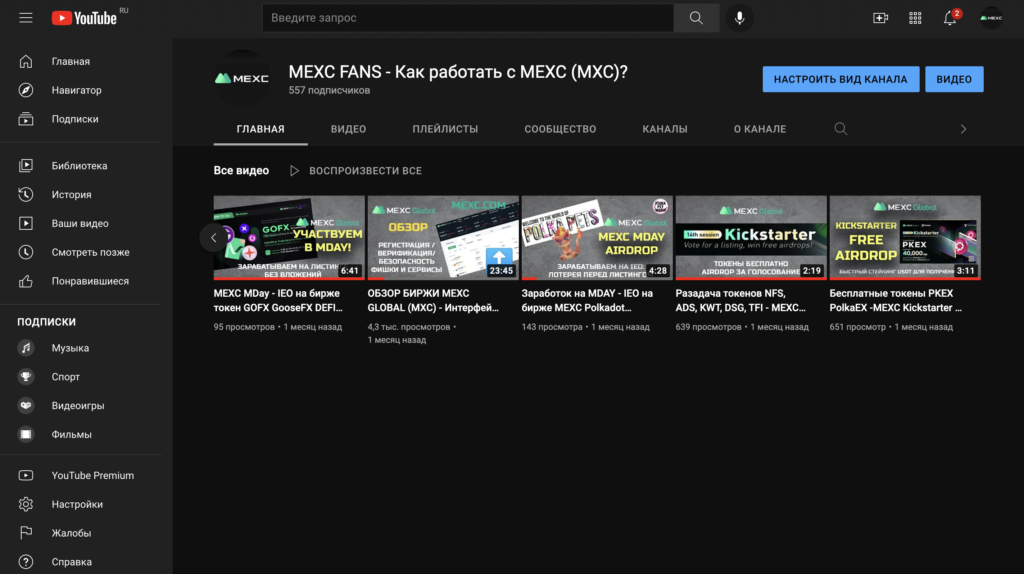
Task: Open YouTube apps grid
Action: (915, 18)
